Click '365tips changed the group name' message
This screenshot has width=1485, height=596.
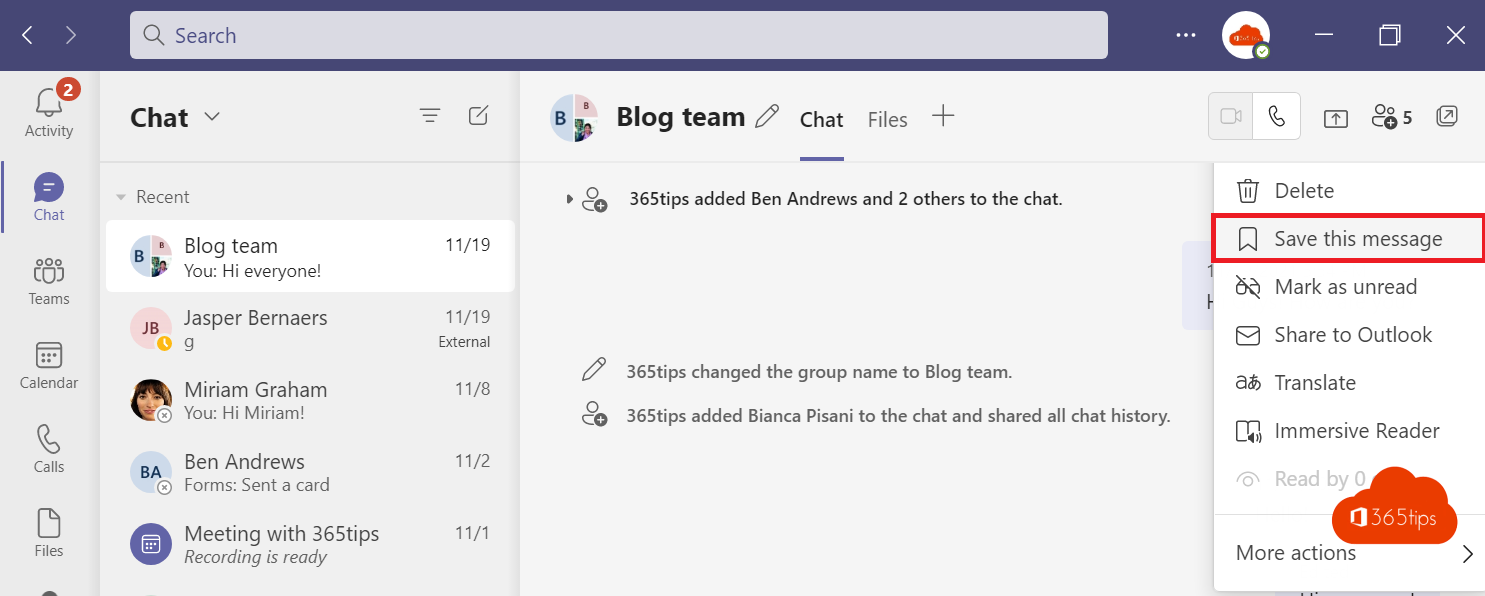click(x=819, y=372)
